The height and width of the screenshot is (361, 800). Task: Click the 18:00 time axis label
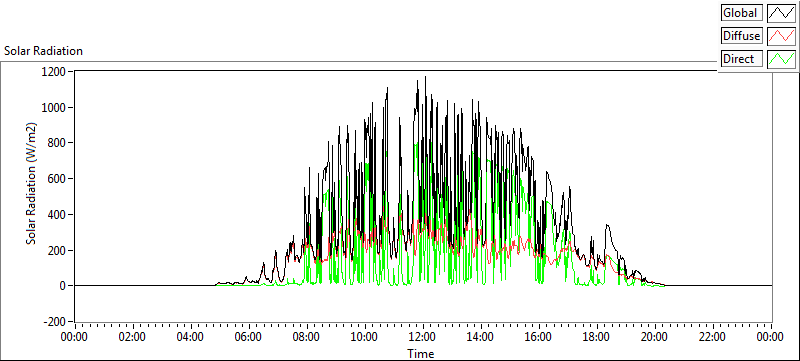tap(596, 337)
